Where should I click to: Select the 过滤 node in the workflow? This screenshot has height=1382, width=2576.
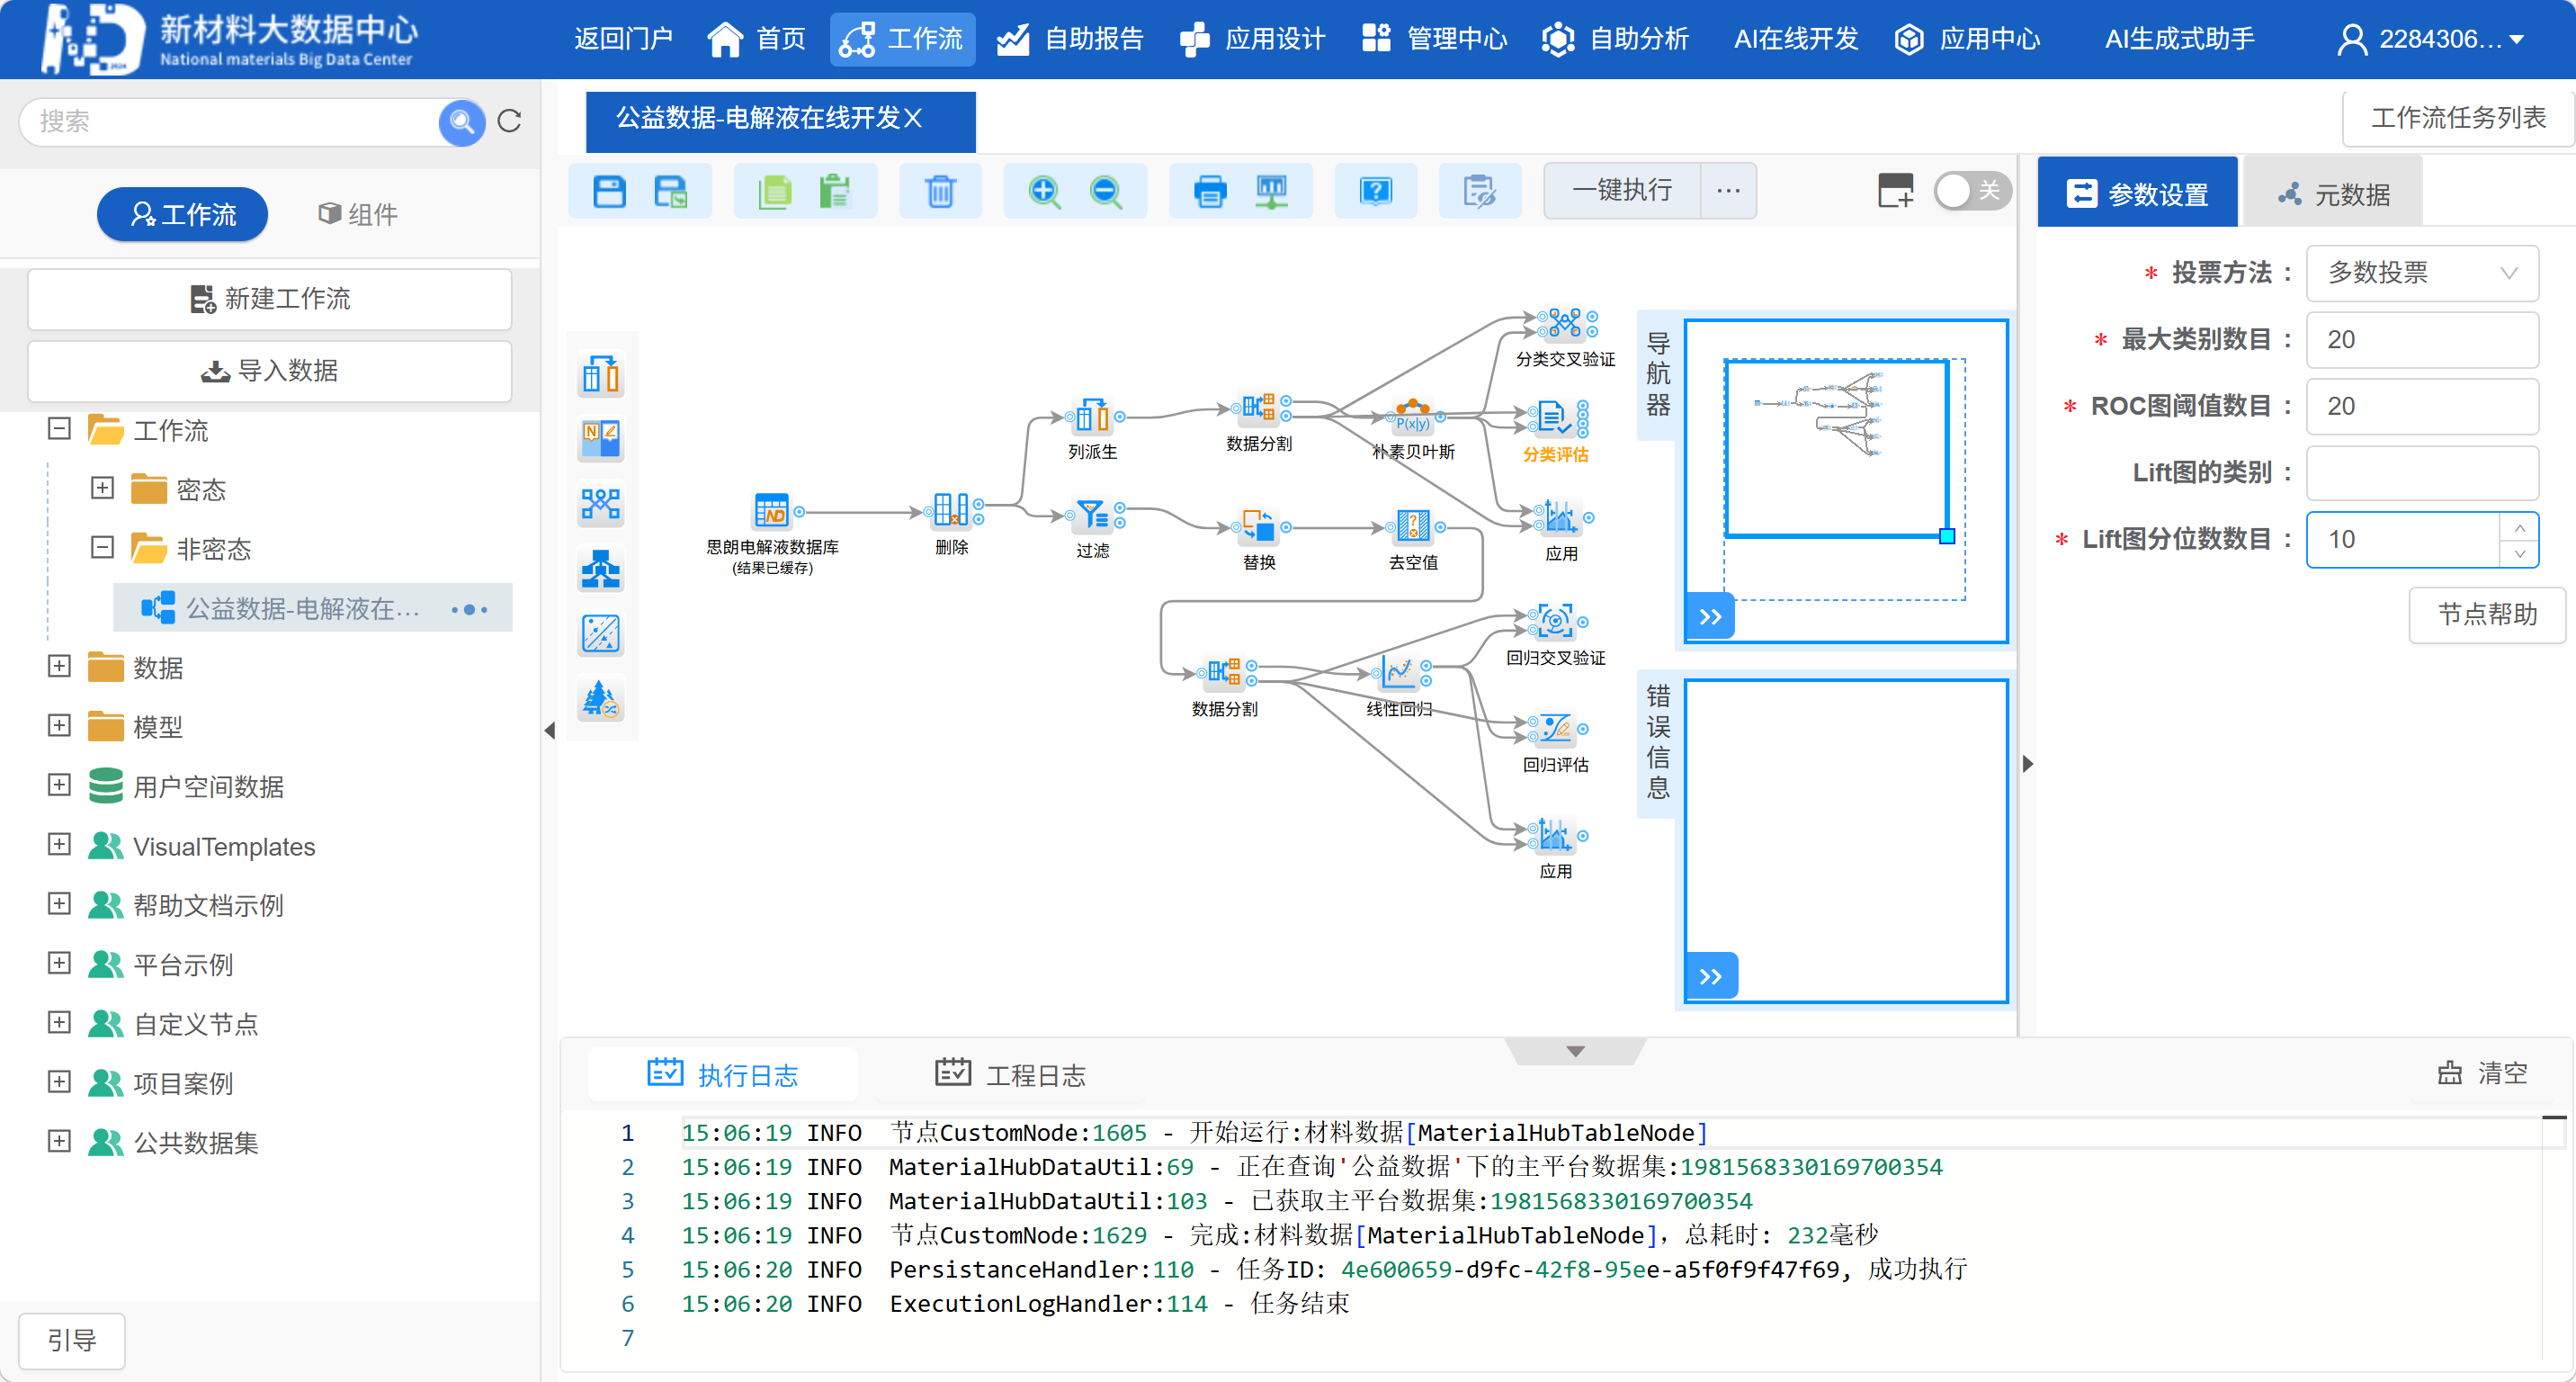click(x=1093, y=515)
